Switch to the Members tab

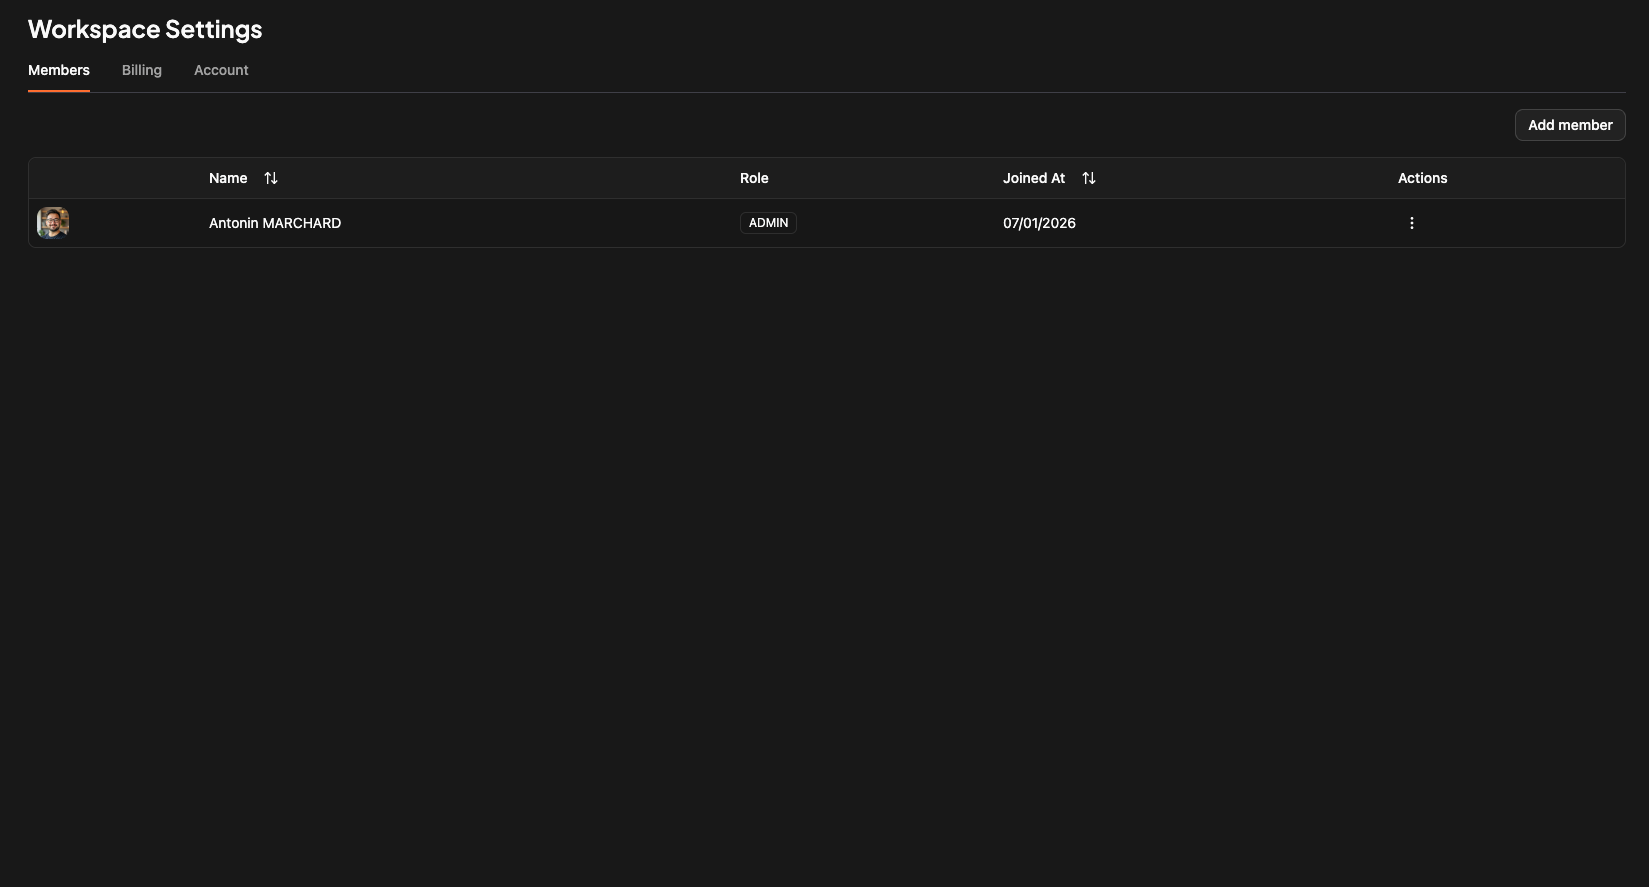click(59, 70)
